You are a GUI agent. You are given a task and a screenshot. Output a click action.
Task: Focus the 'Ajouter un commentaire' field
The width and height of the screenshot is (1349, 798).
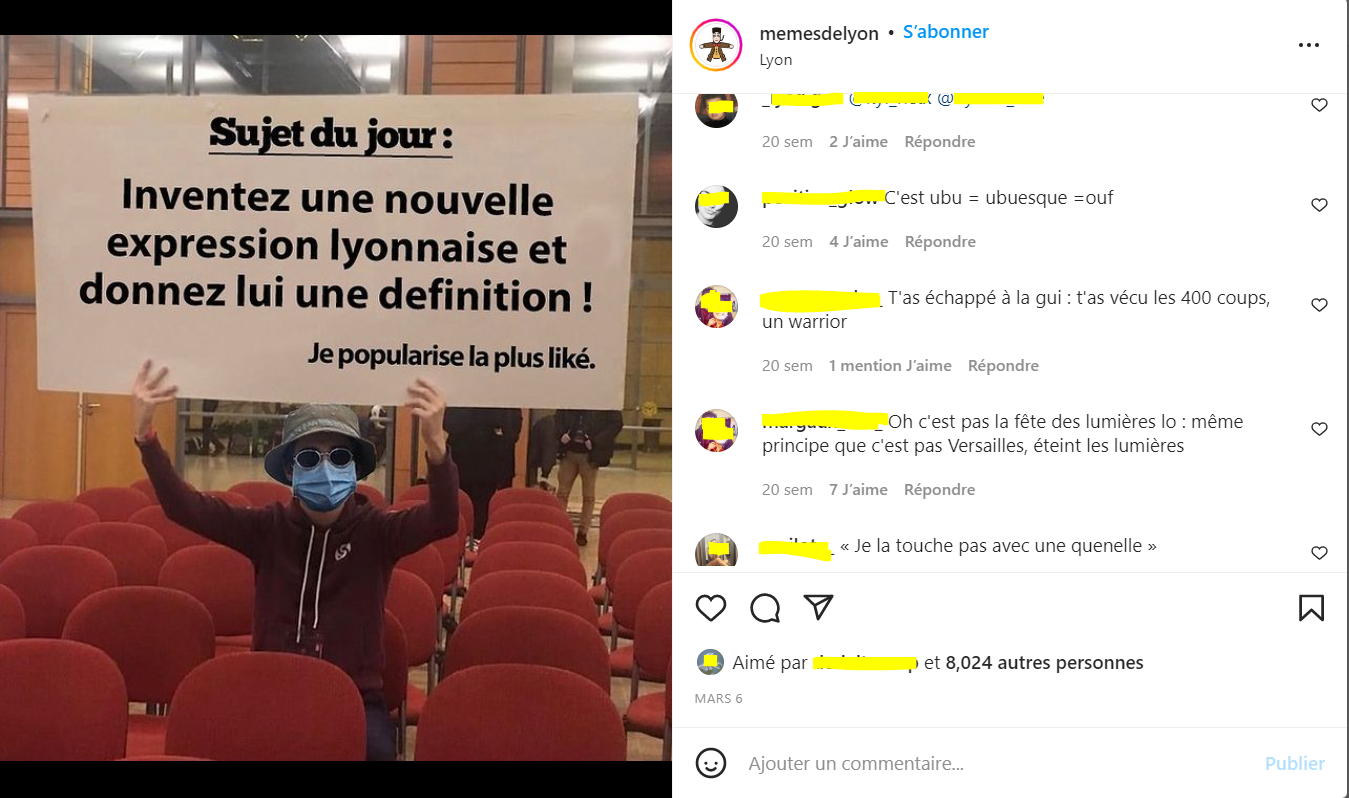1000,763
